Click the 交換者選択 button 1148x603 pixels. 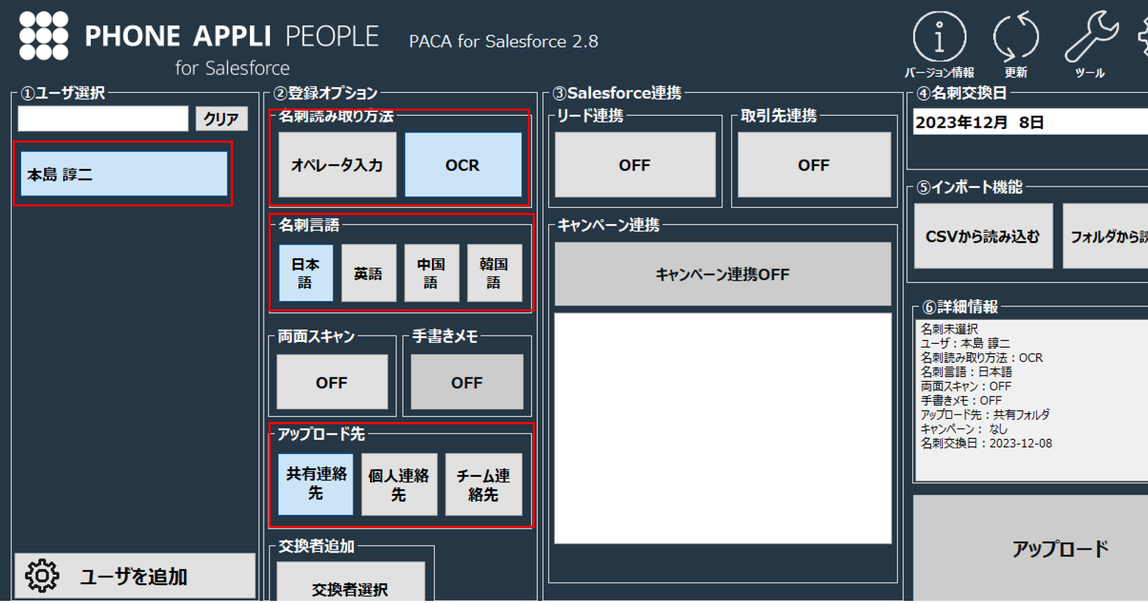point(350,583)
